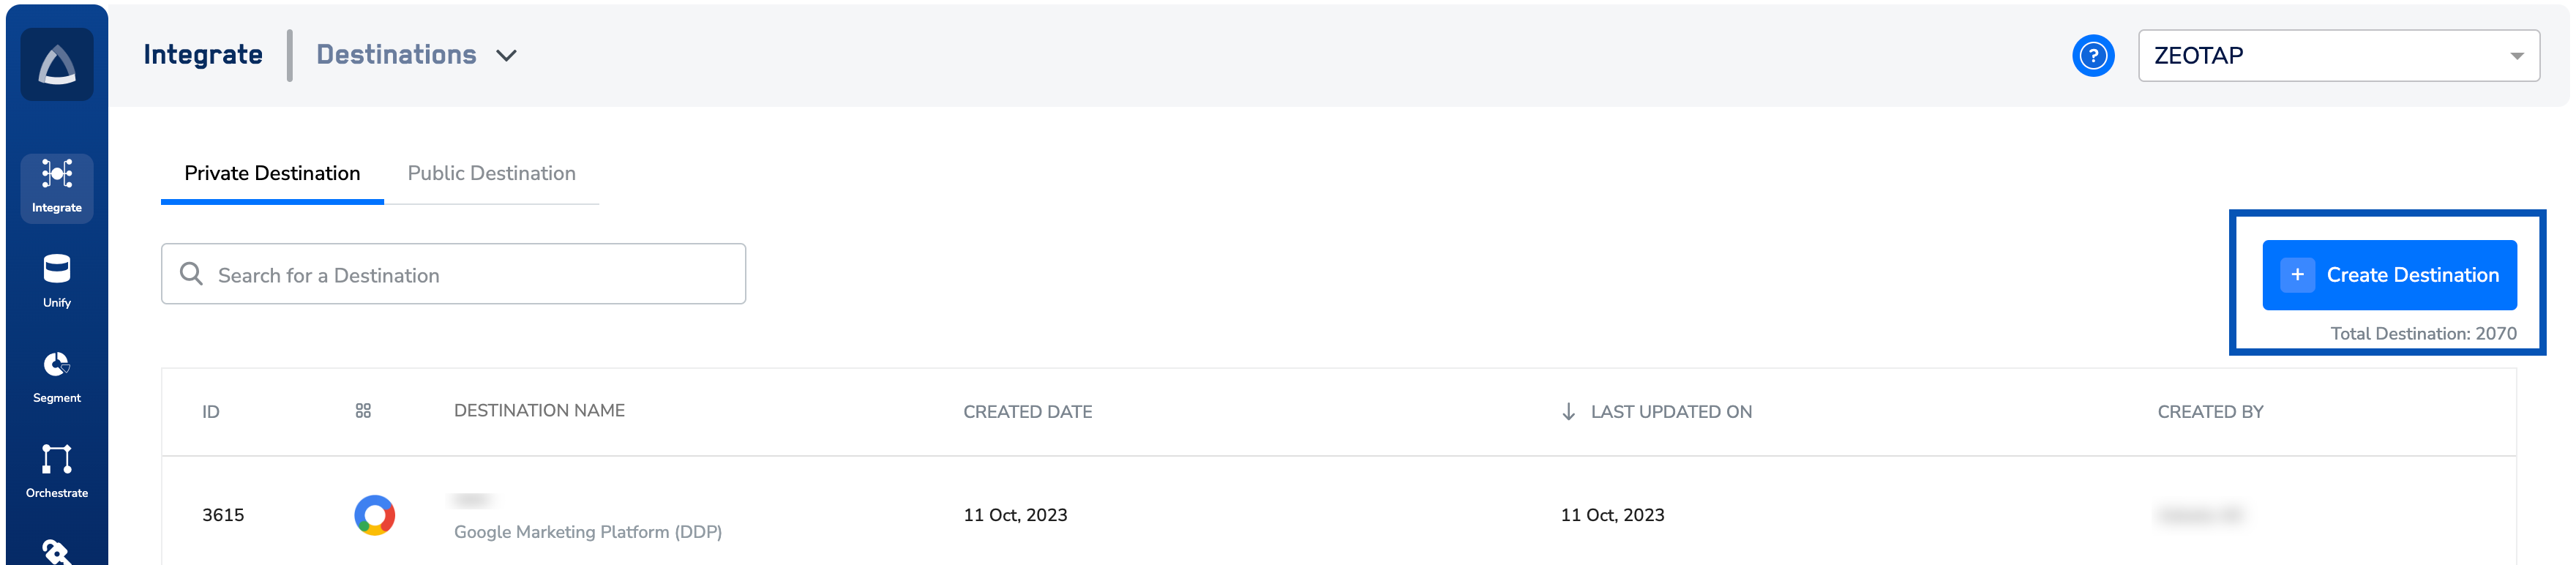Open the Orchestrate sidebar module

57,471
